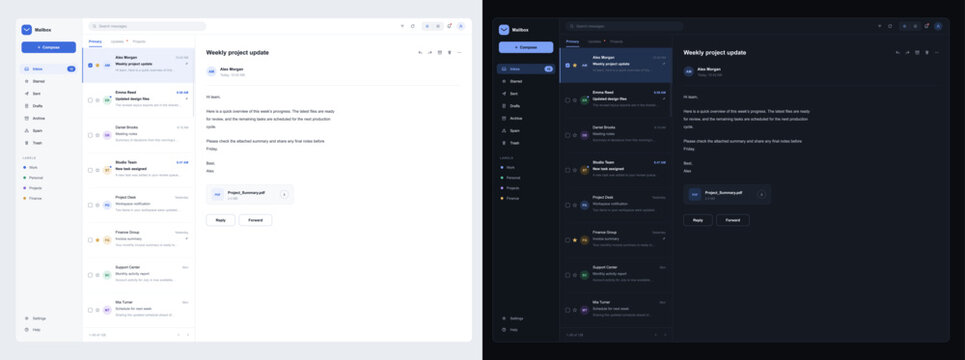Switch to Updates tab in dark theme
The height and width of the screenshot is (360, 965).
(596, 41)
